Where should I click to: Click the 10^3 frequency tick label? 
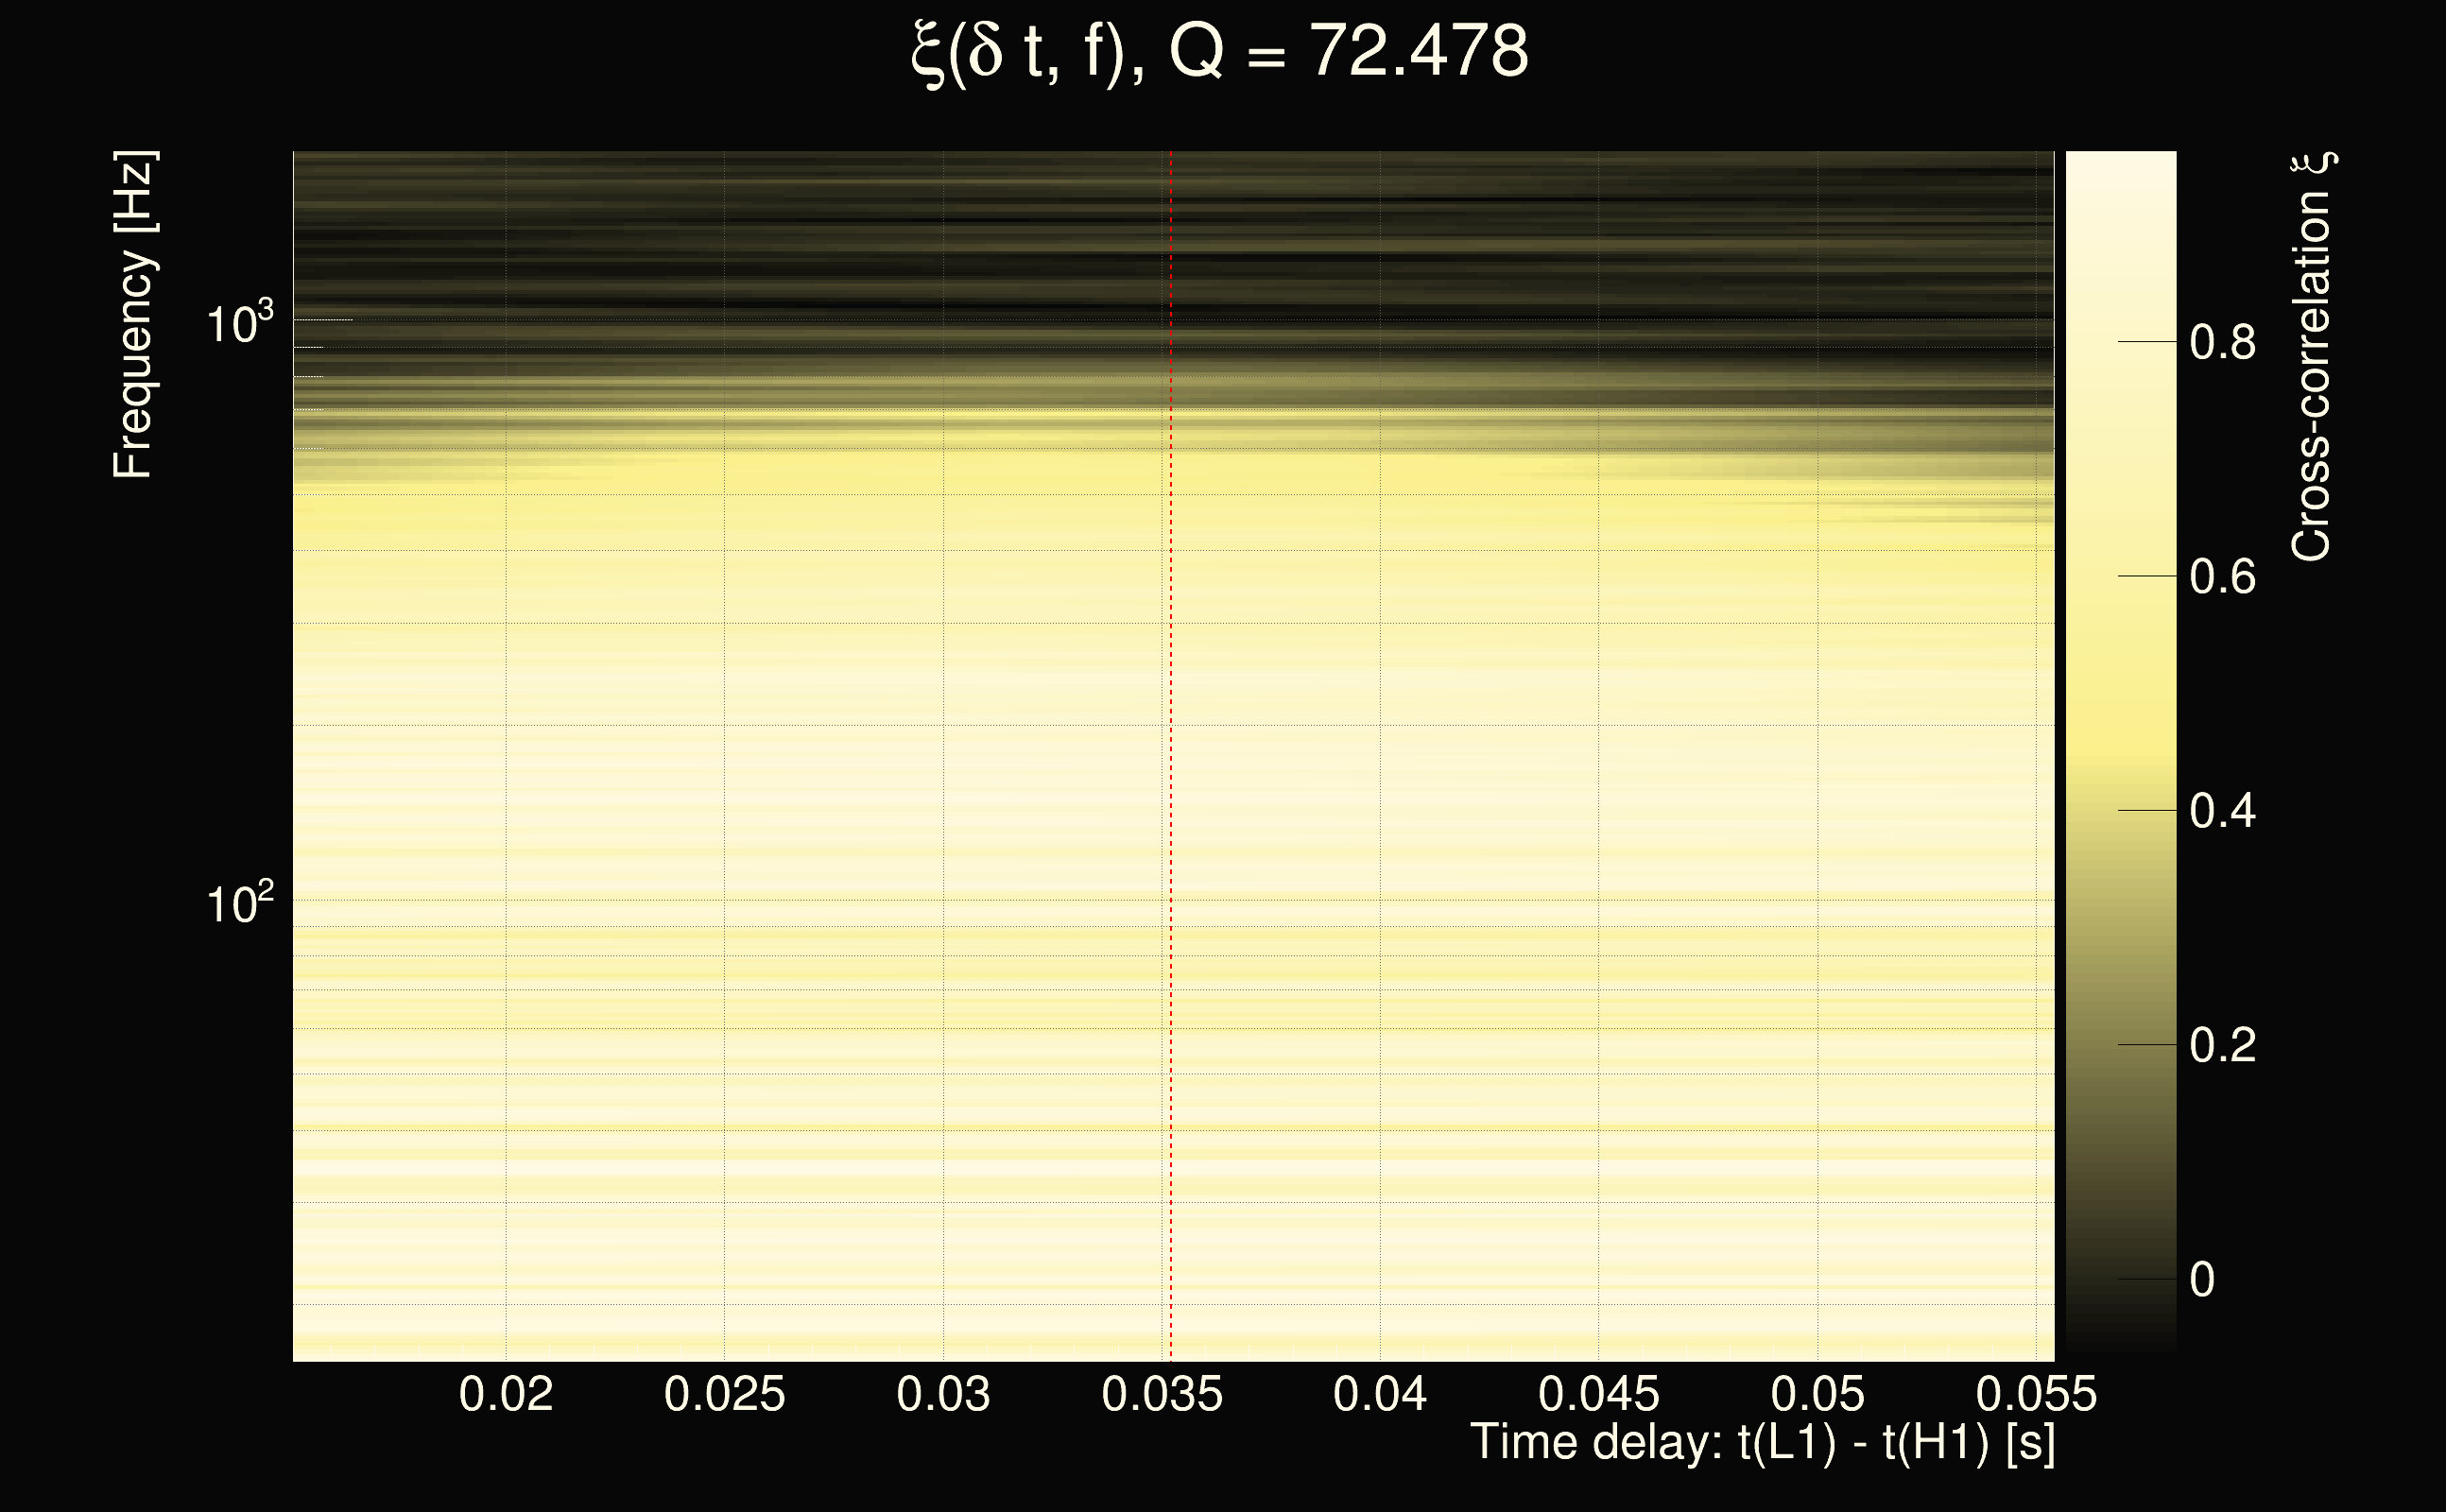pyautogui.click(x=239, y=324)
